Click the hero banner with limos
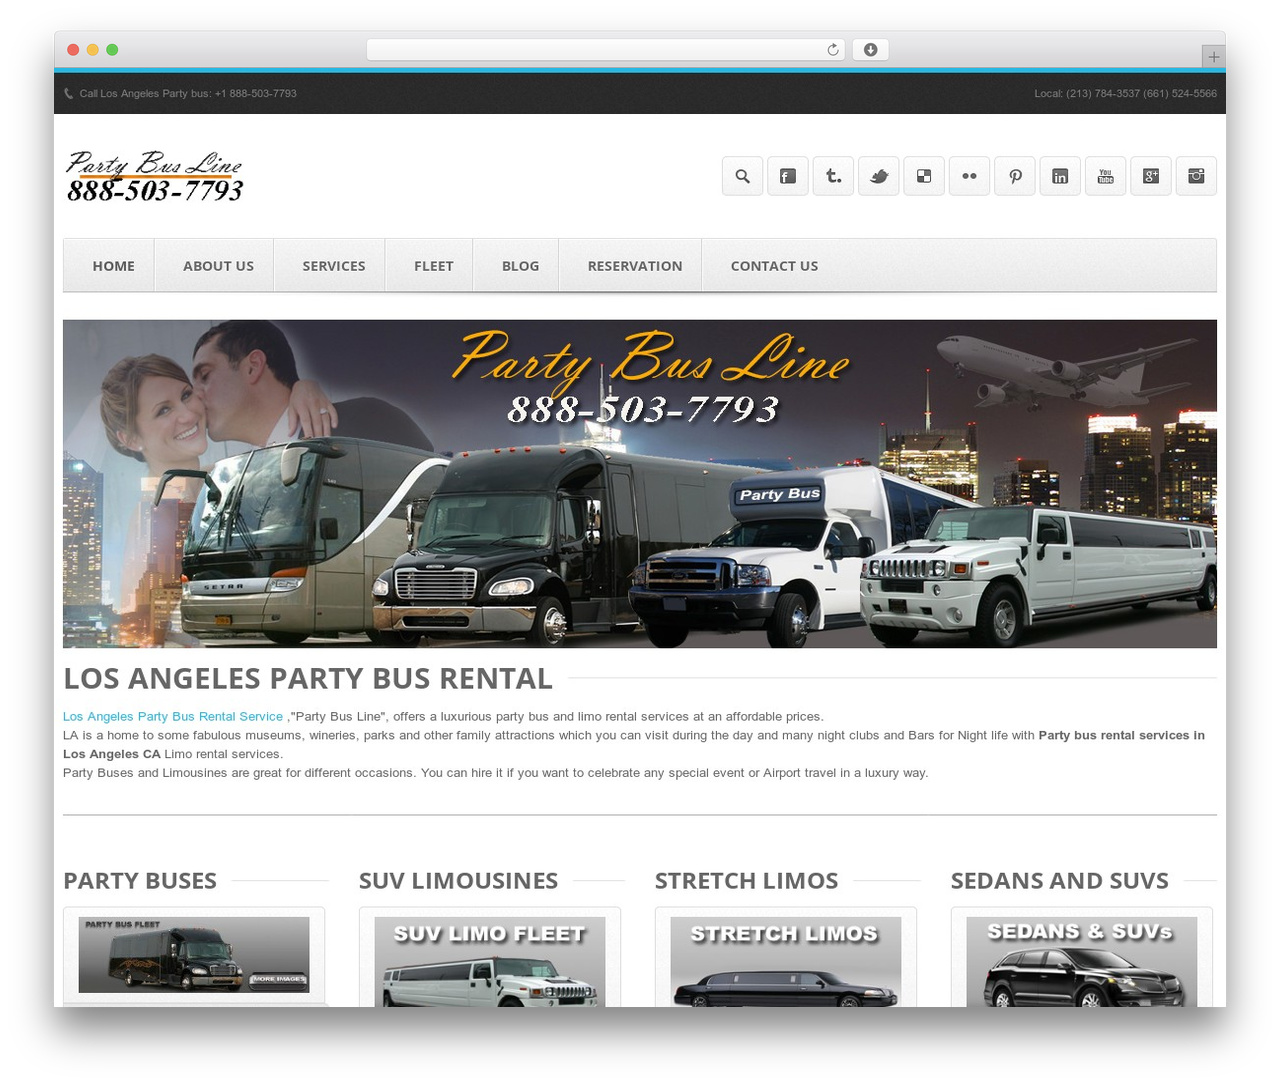This screenshot has width=1280, height=1084. pyautogui.click(x=640, y=484)
